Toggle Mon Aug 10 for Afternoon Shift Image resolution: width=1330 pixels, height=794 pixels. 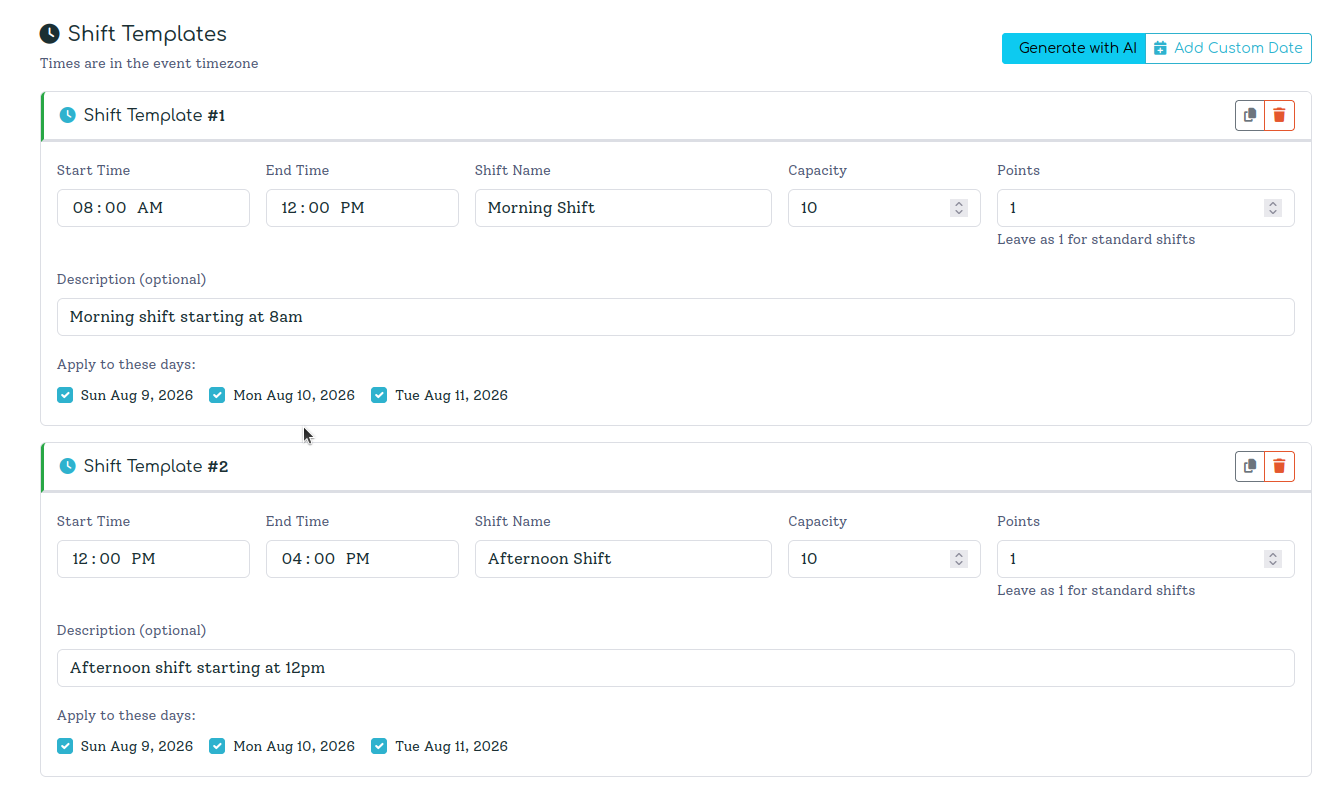pyautogui.click(x=217, y=746)
